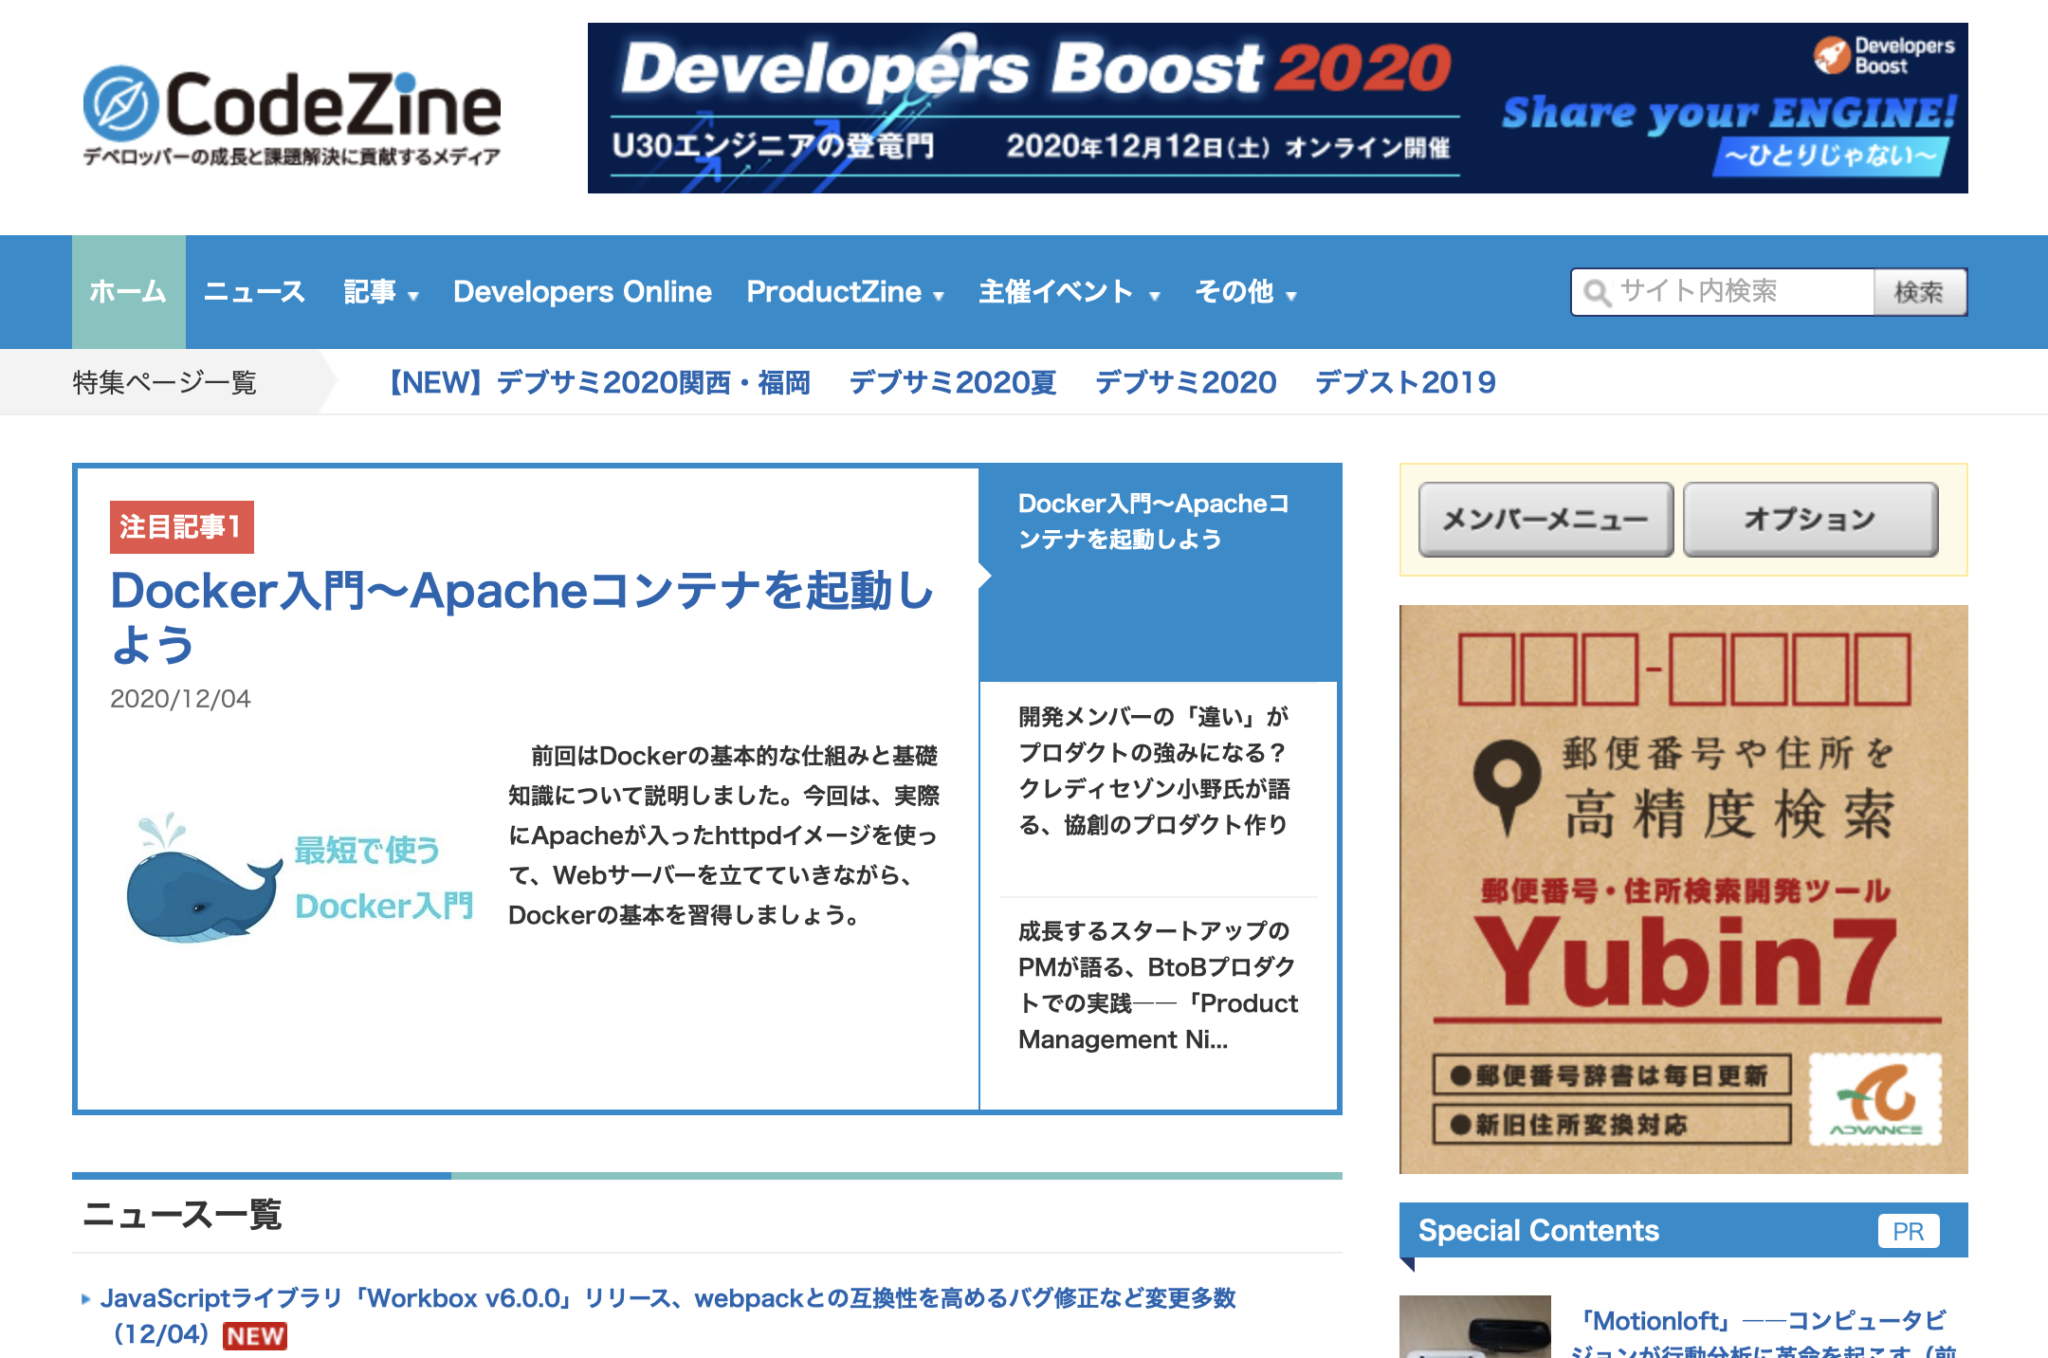Click the メンバーメニュー button
2048x1358 pixels.
click(x=1545, y=518)
